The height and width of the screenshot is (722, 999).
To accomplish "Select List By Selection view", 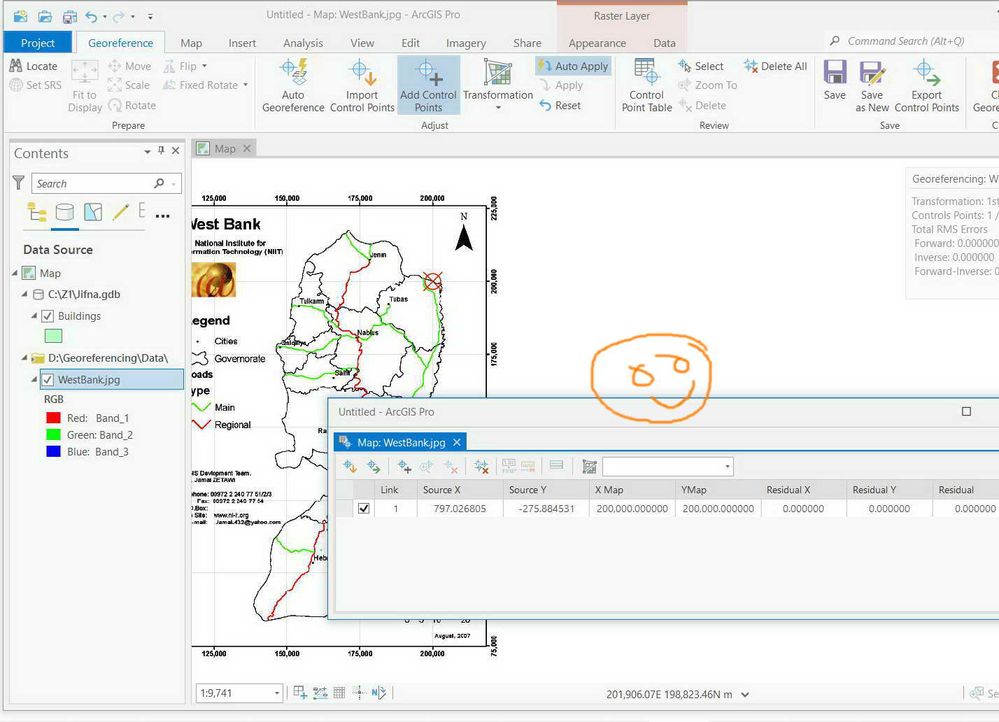I will [x=93, y=212].
